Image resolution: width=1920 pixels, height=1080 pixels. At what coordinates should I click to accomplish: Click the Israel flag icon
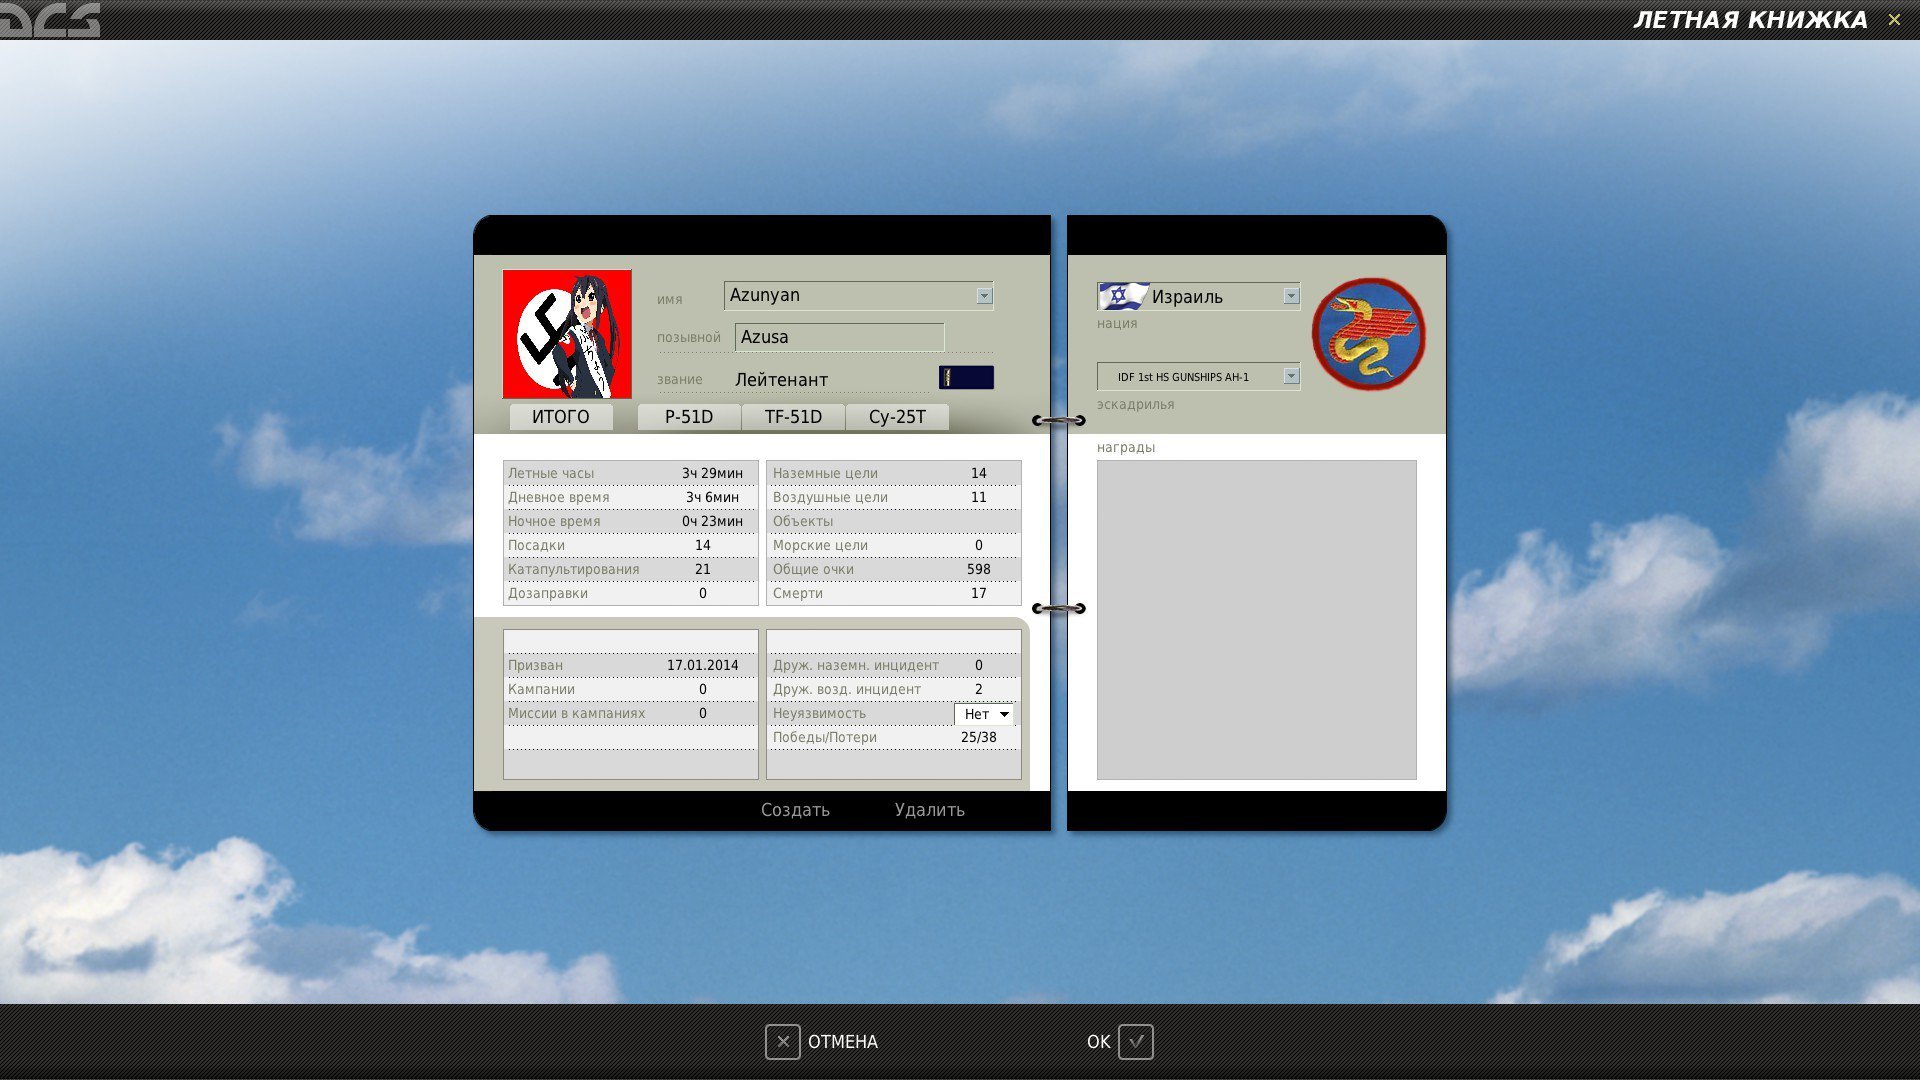[x=1122, y=296]
